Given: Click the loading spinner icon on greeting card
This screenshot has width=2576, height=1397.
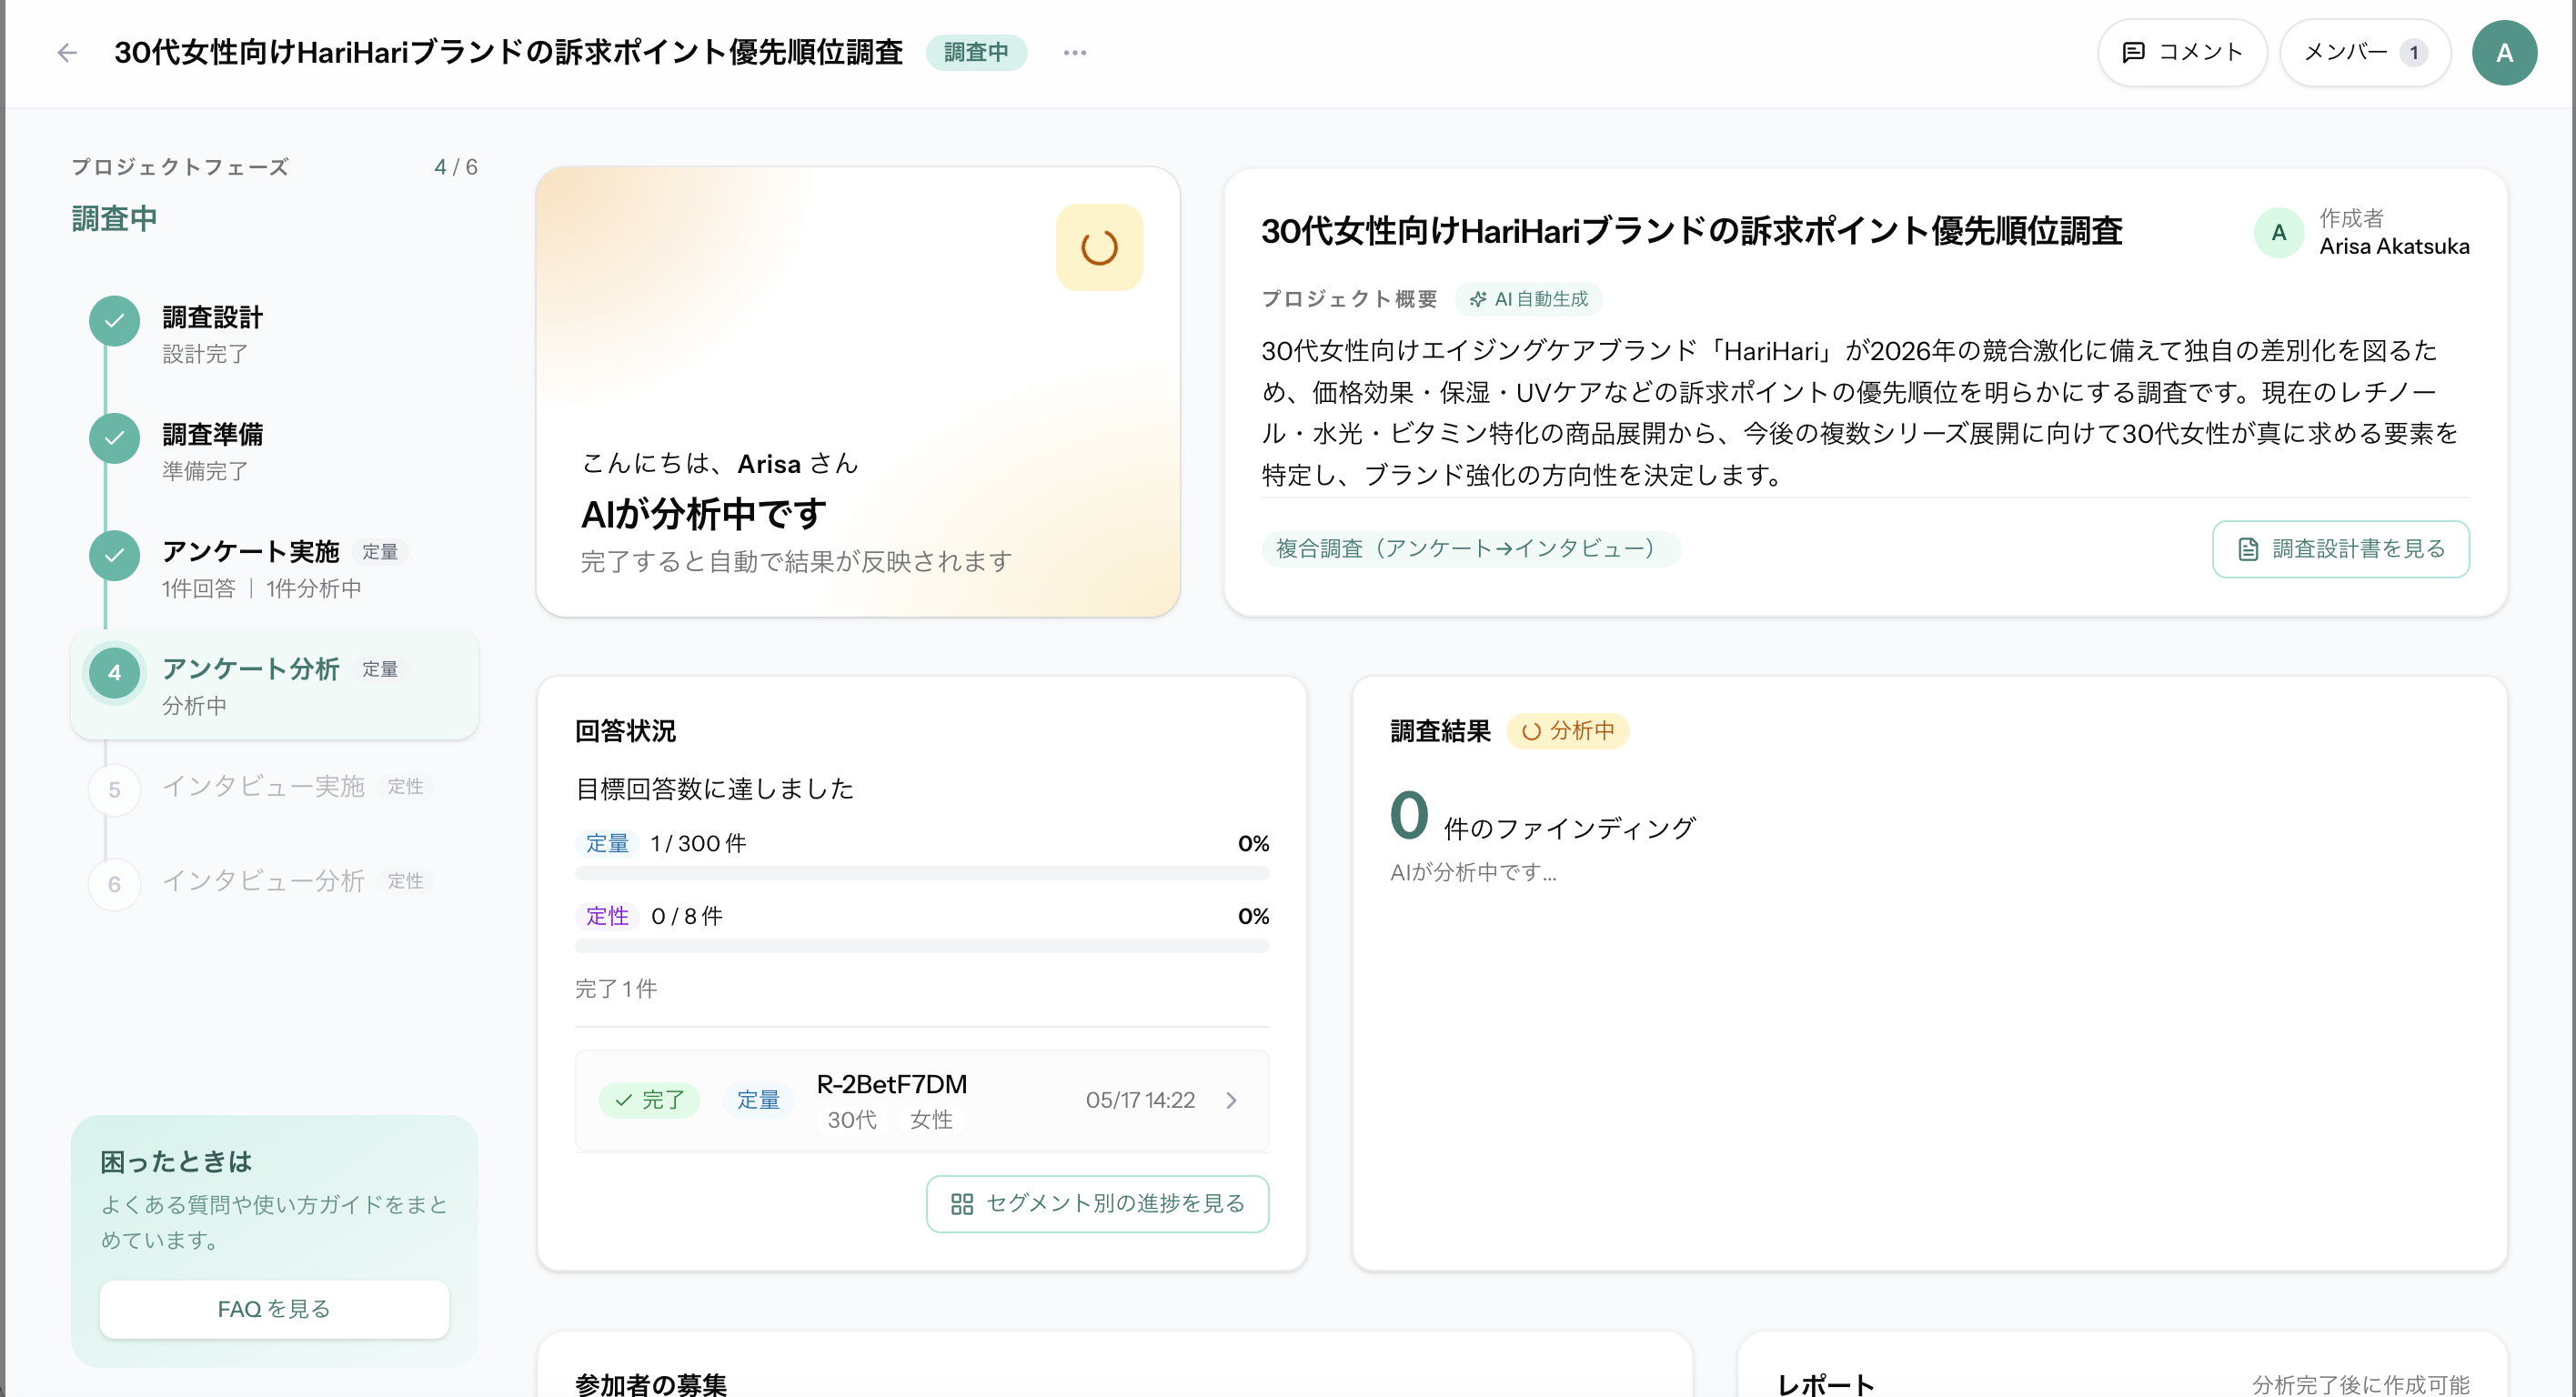Looking at the screenshot, I should [1099, 247].
